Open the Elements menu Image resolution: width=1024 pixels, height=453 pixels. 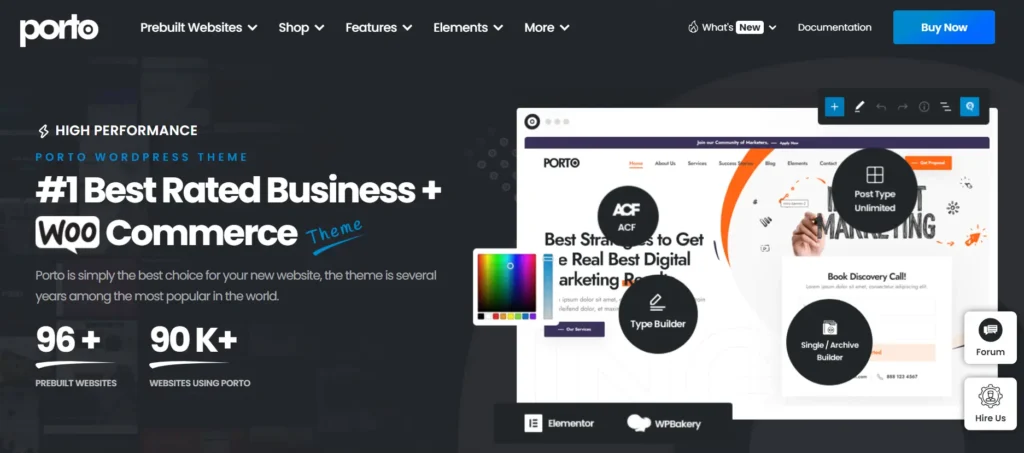[468, 27]
